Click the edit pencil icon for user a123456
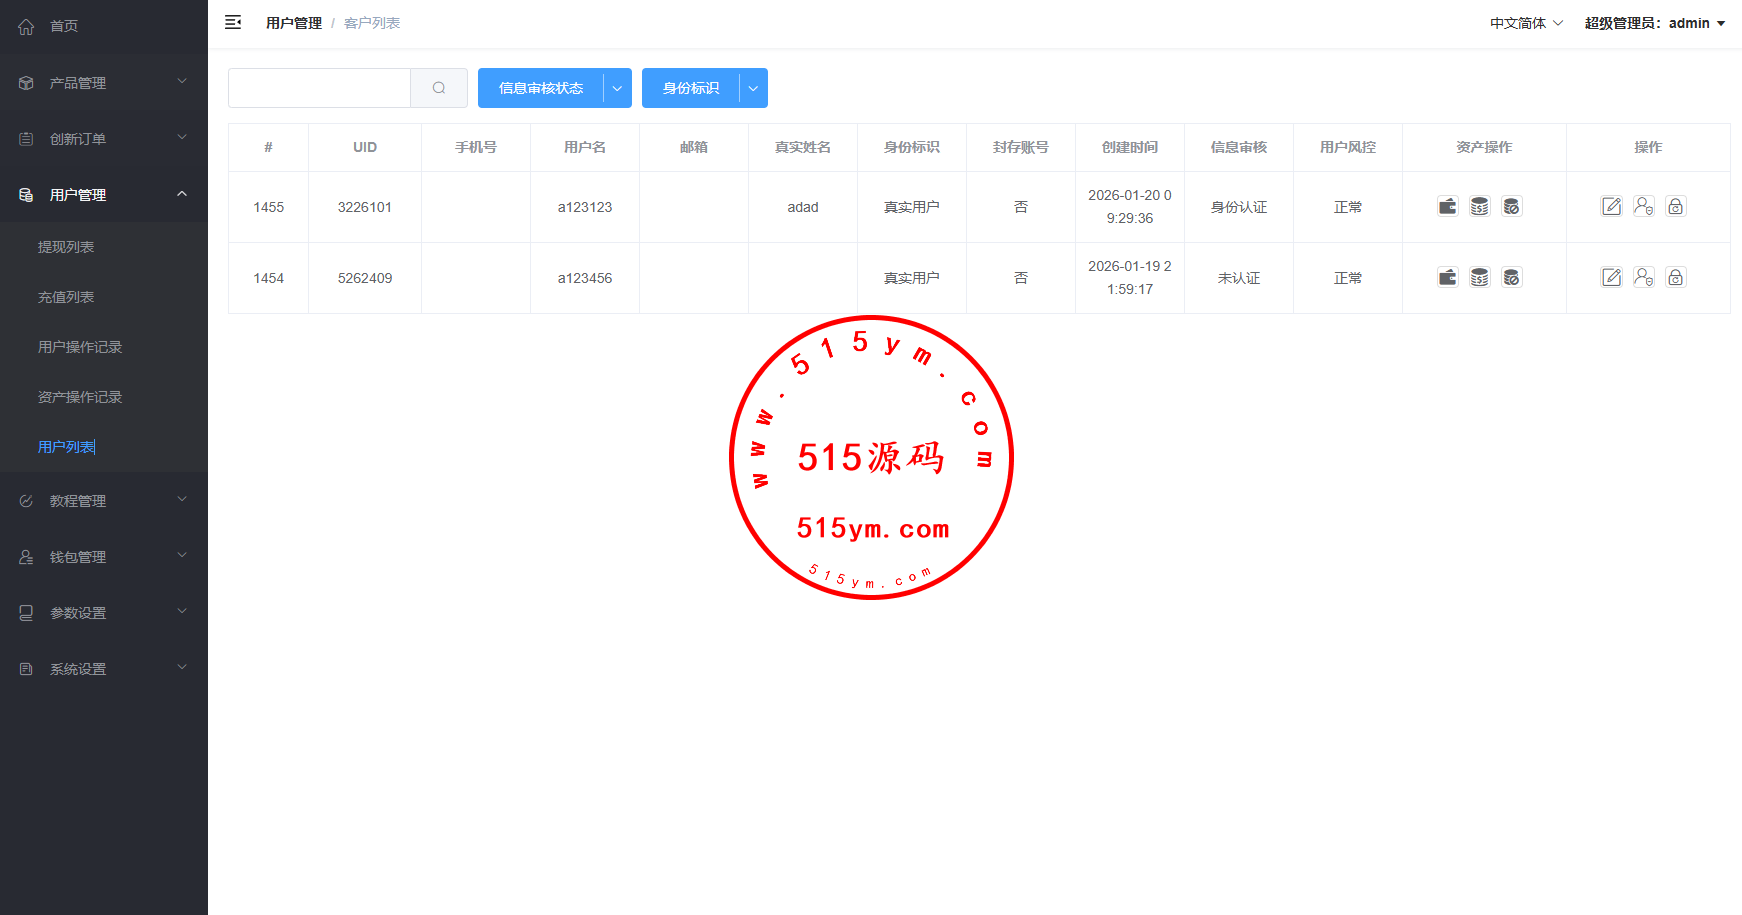The image size is (1742, 915). [x=1611, y=278]
